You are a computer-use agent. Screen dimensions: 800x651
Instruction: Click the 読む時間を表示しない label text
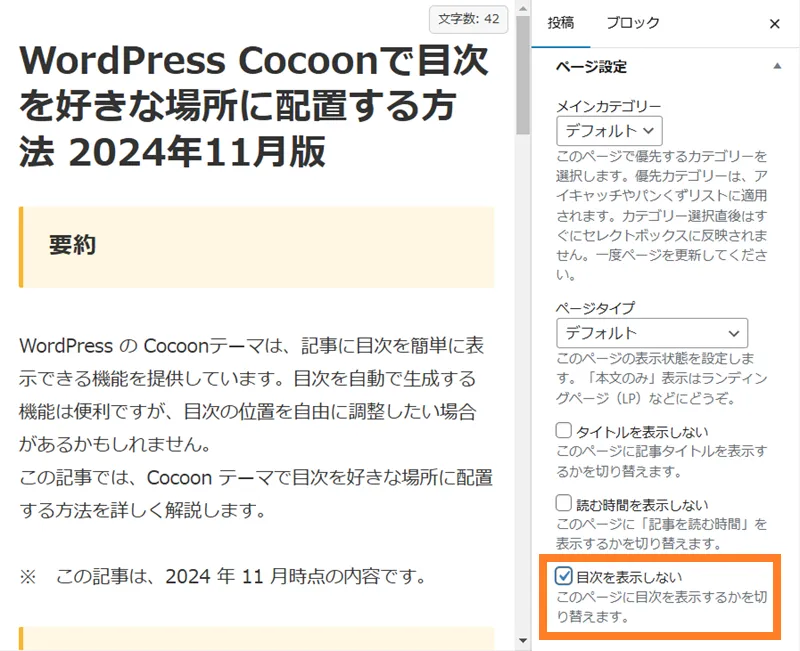(642, 505)
